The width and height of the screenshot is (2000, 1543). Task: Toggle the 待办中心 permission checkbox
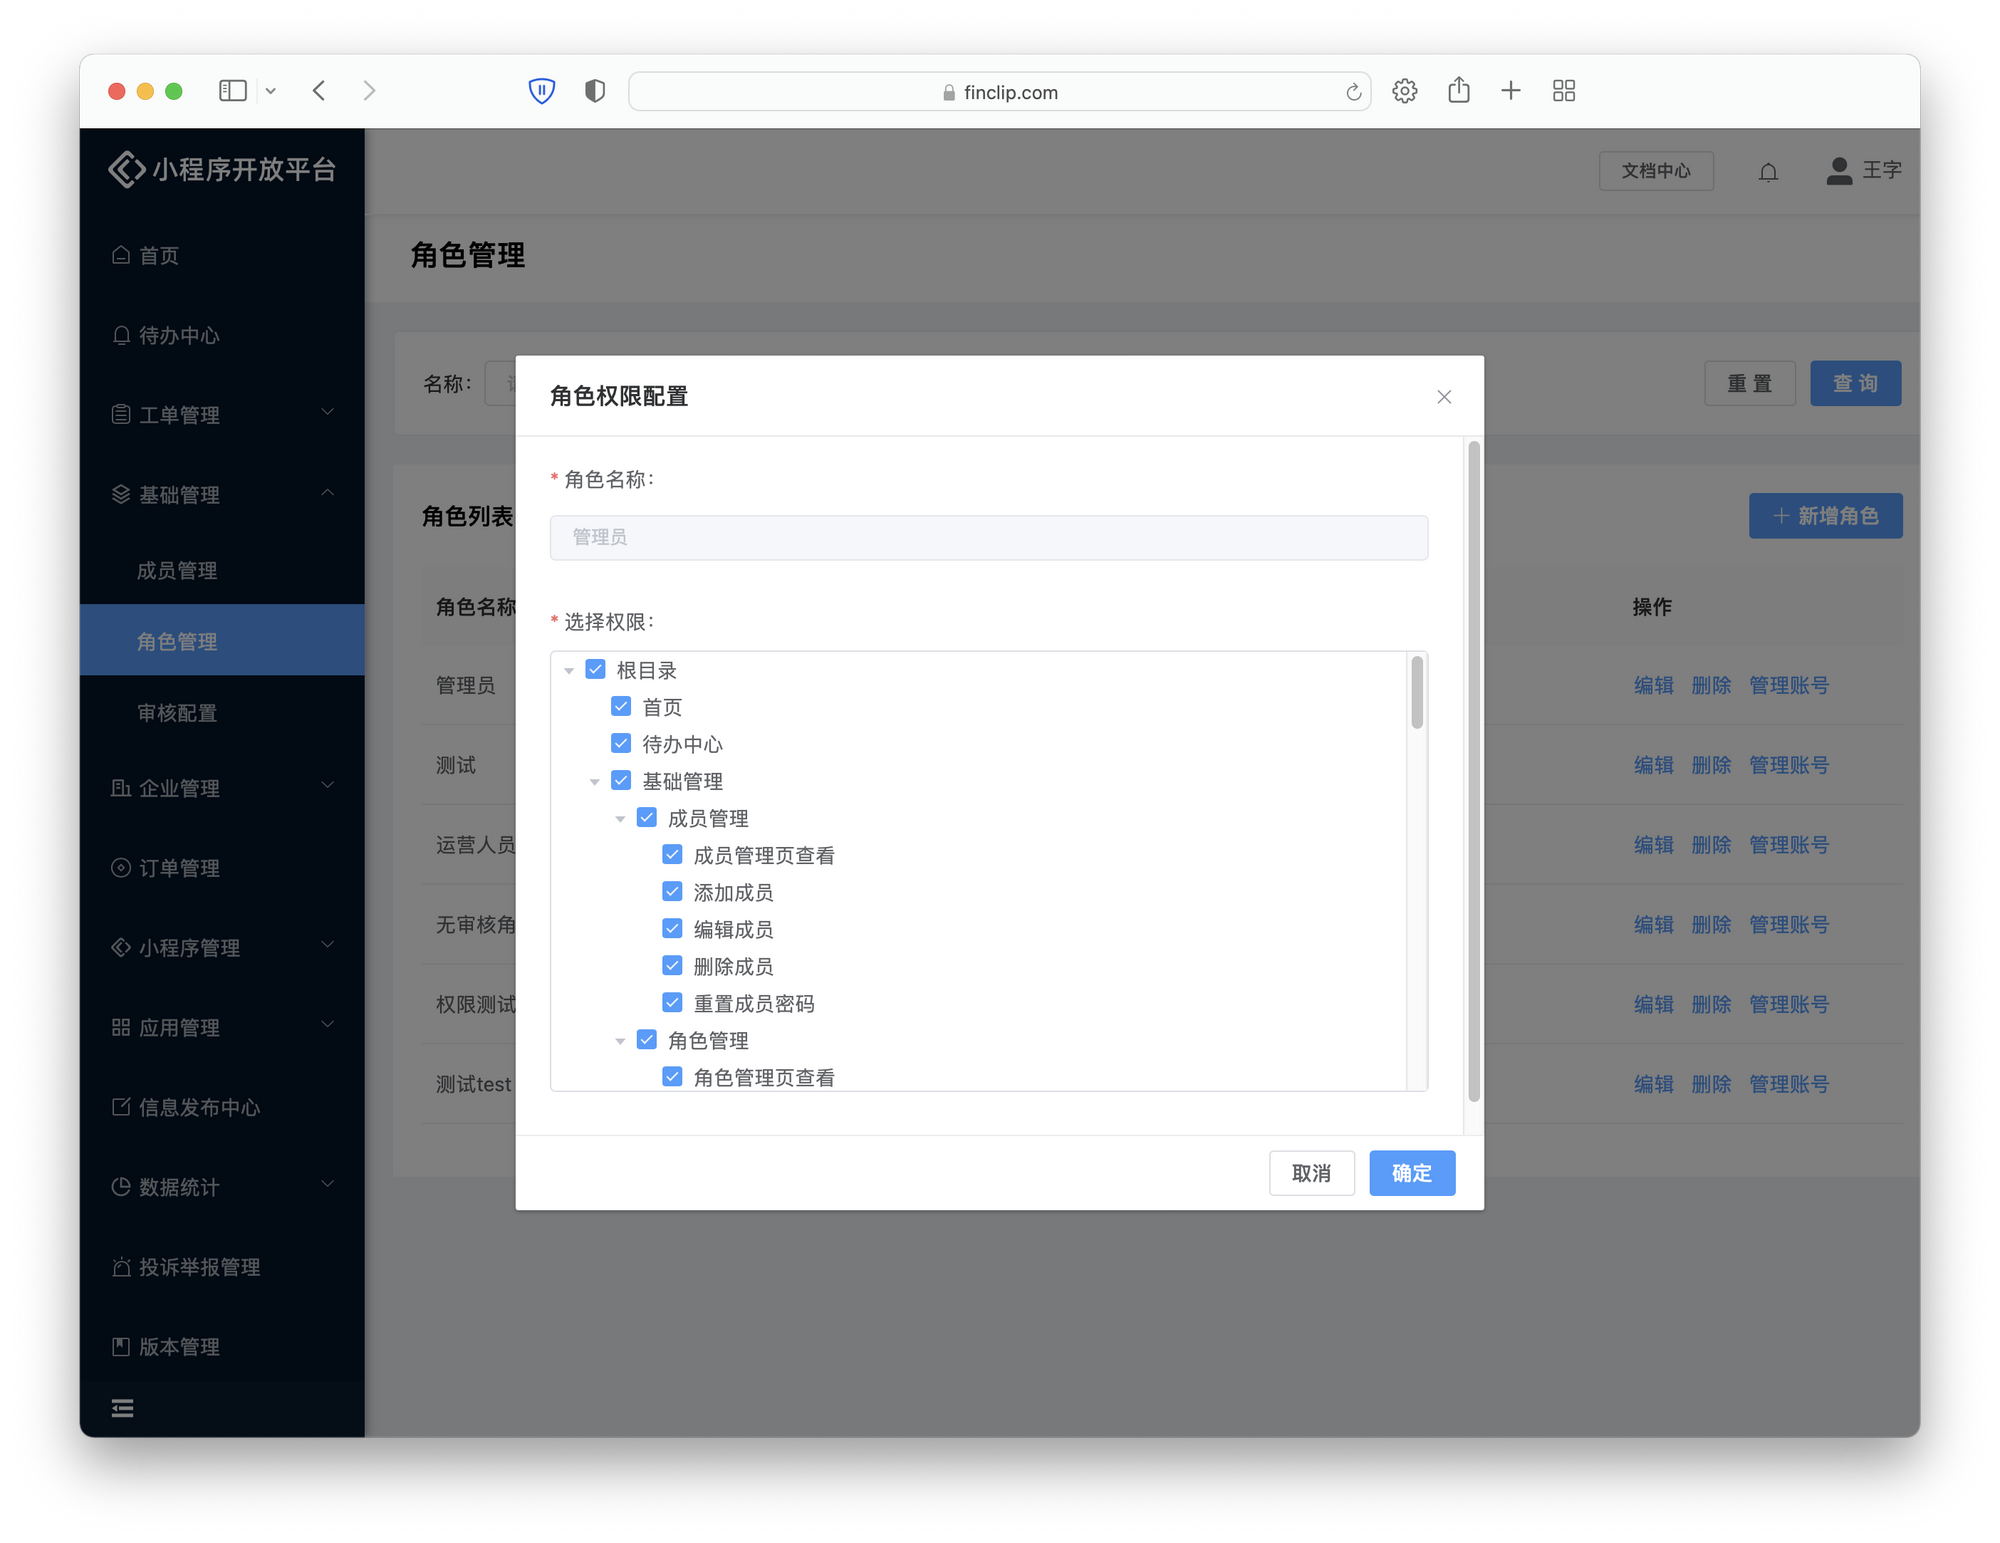point(621,743)
